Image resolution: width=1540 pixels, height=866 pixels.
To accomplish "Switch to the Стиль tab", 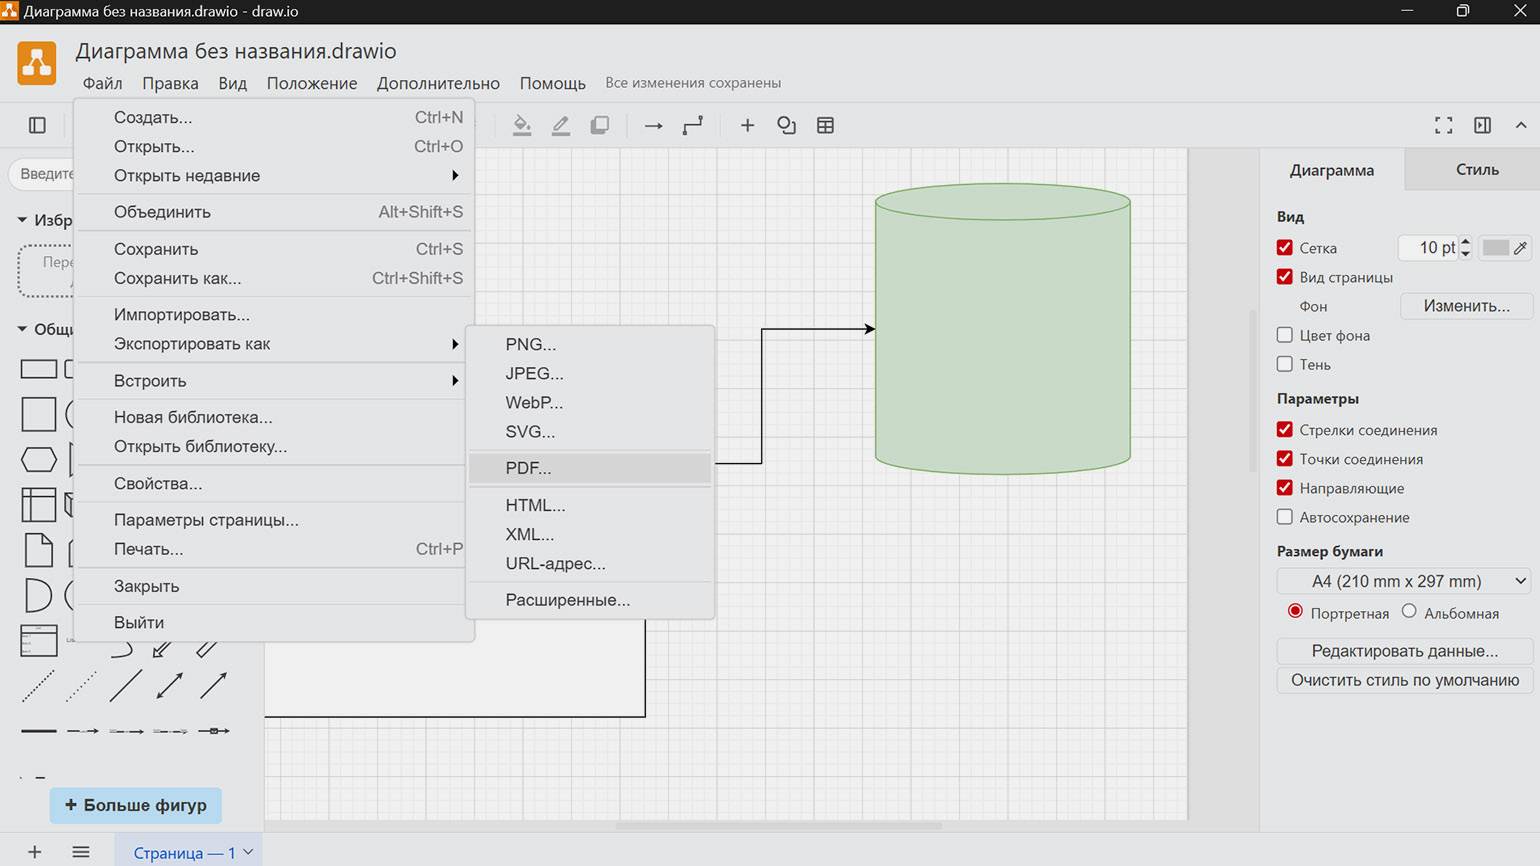I will [x=1477, y=169].
